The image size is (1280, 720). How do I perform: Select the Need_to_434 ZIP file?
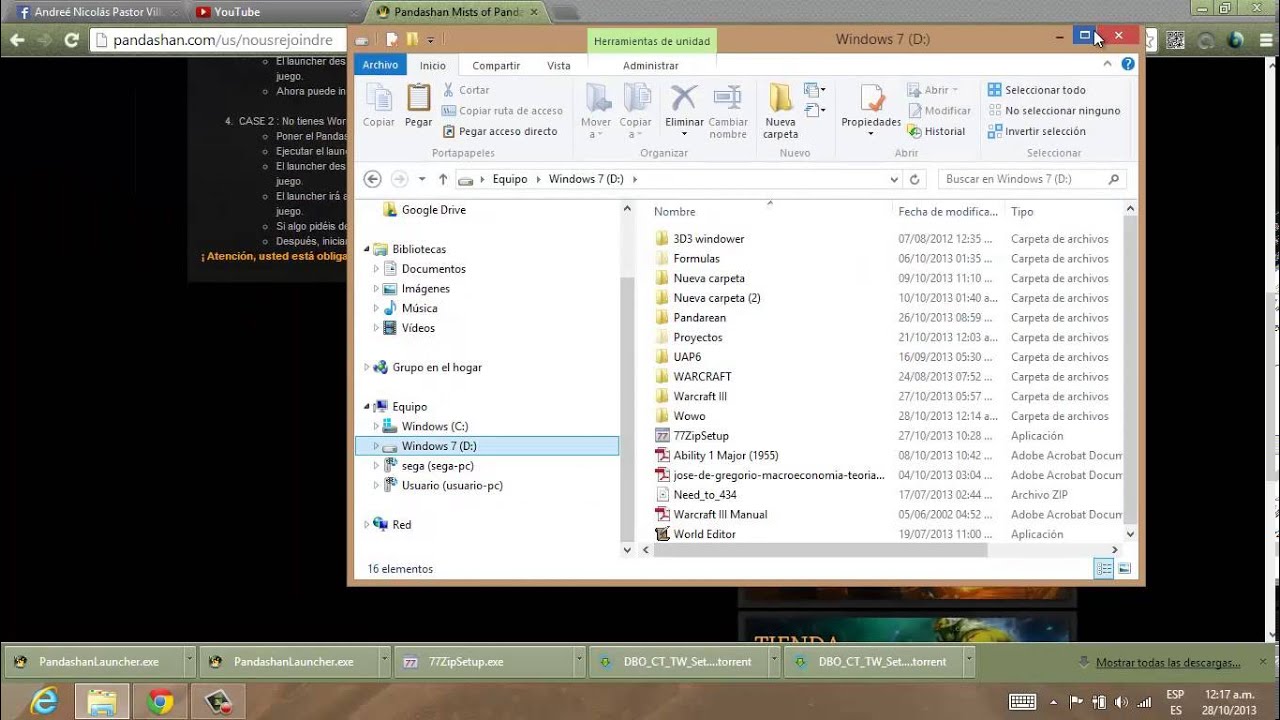click(x=705, y=494)
